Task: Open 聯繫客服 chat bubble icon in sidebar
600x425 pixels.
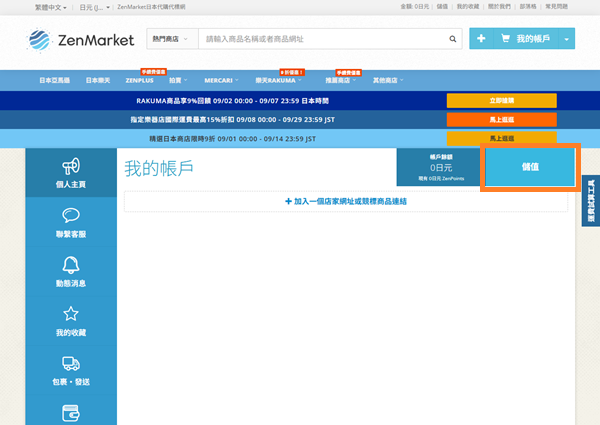Action: [x=71, y=215]
